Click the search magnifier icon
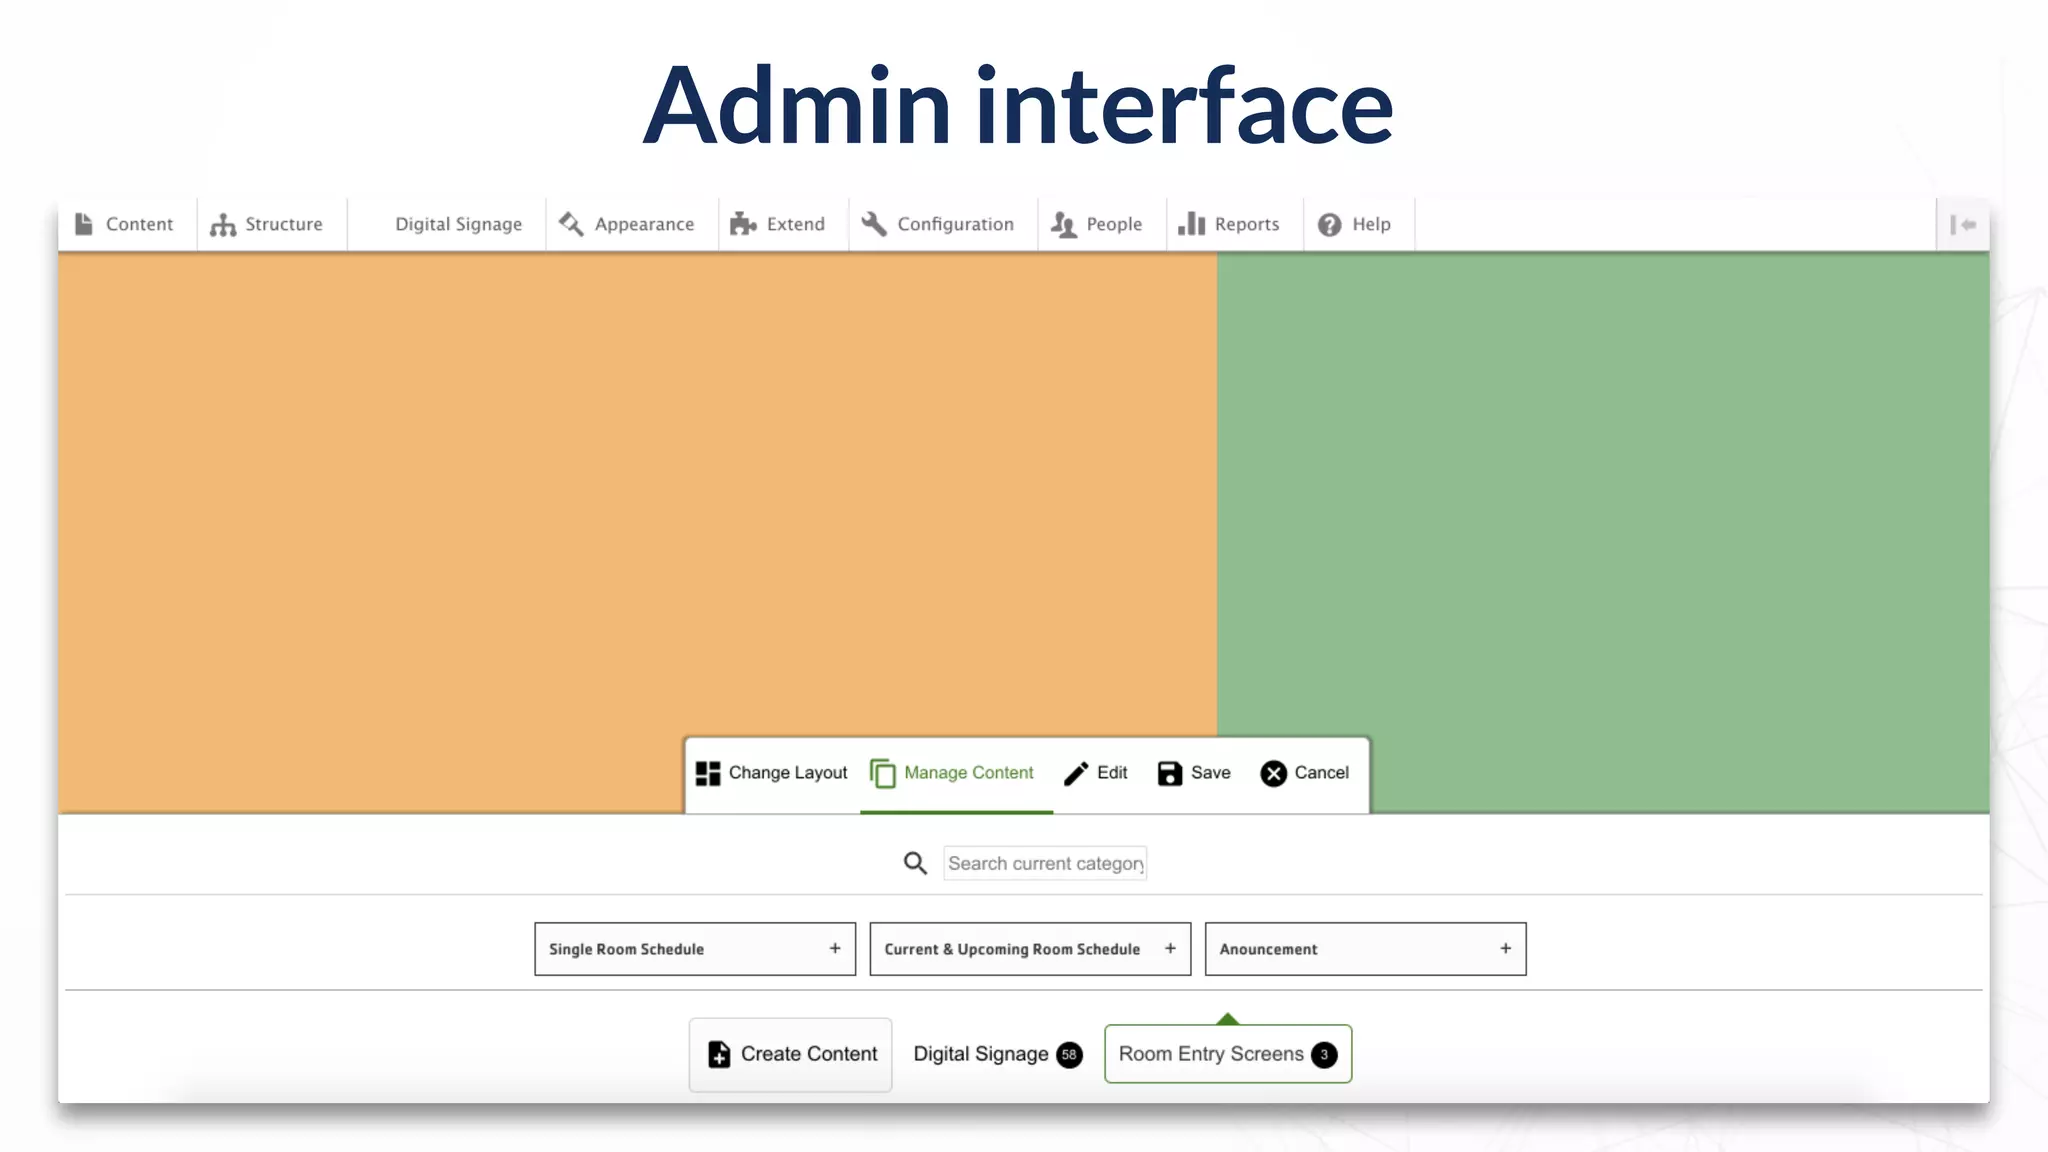The height and width of the screenshot is (1152, 2048). (915, 863)
